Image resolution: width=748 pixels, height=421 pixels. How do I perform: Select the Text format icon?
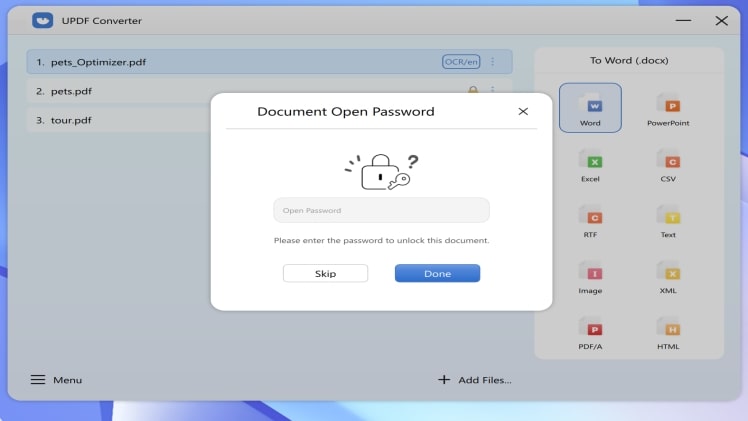[668, 218]
